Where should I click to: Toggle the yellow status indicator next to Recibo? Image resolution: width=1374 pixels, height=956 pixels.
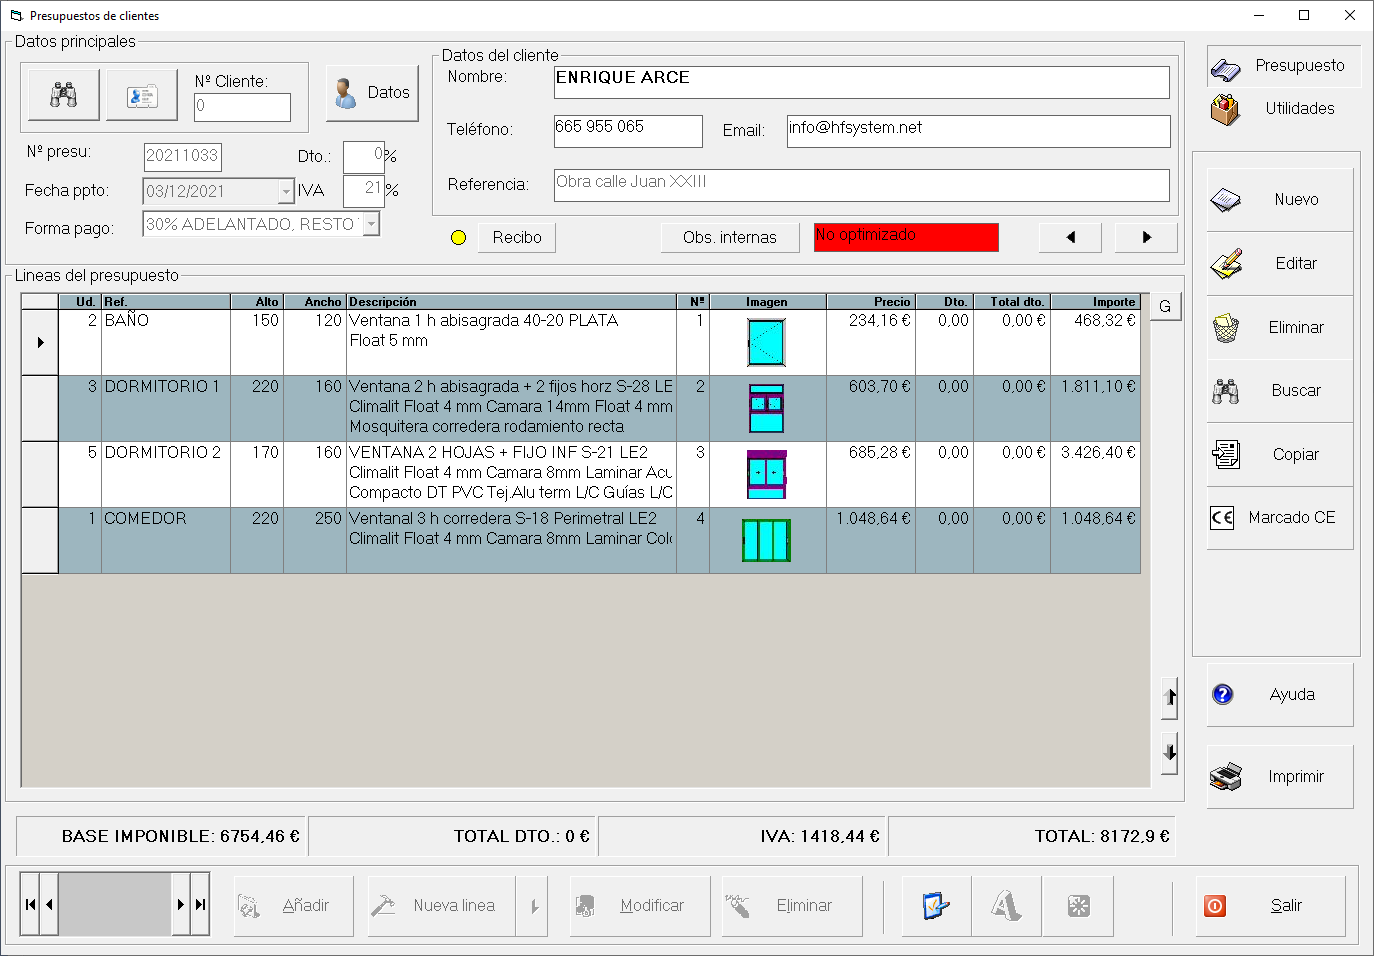459,238
